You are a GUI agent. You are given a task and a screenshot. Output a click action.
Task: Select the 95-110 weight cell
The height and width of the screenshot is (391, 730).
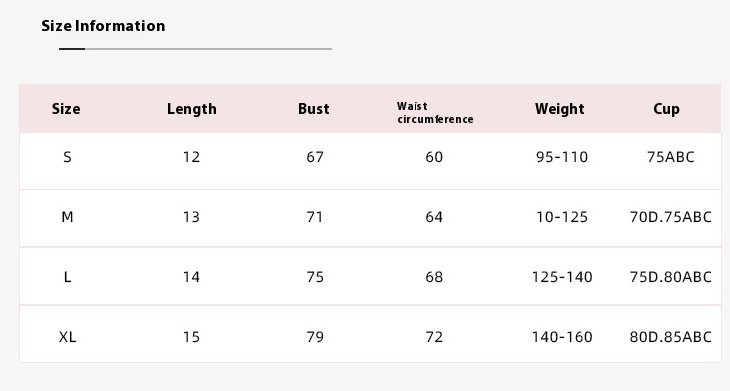pyautogui.click(x=562, y=157)
